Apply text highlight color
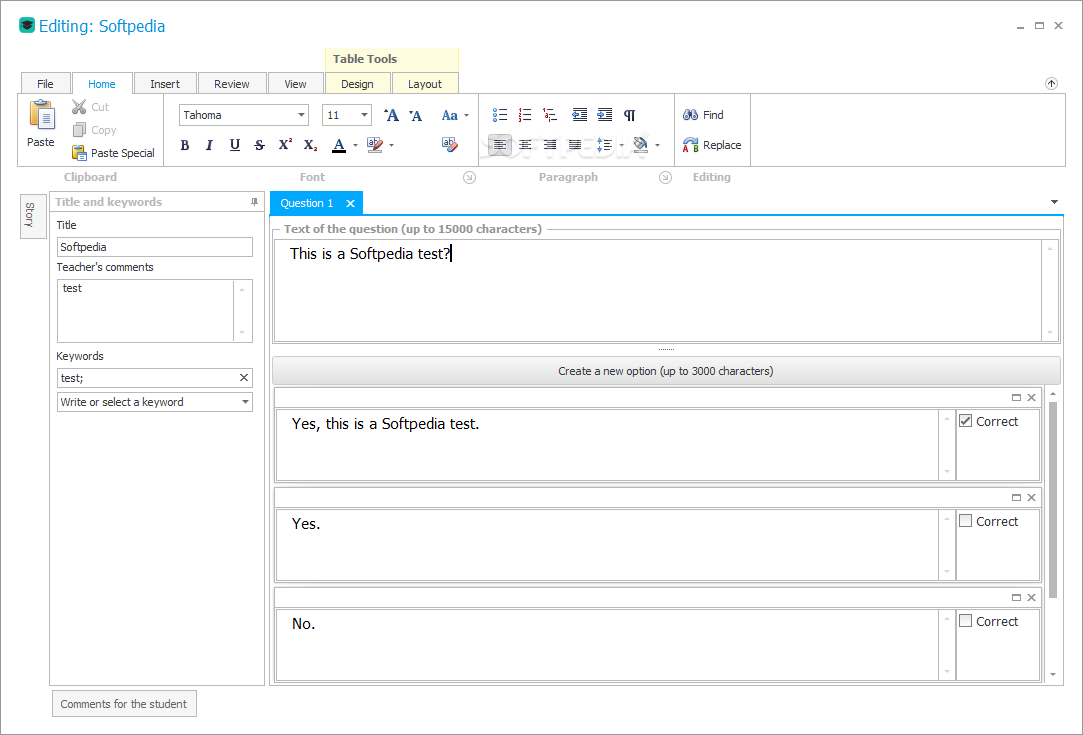 [x=375, y=145]
